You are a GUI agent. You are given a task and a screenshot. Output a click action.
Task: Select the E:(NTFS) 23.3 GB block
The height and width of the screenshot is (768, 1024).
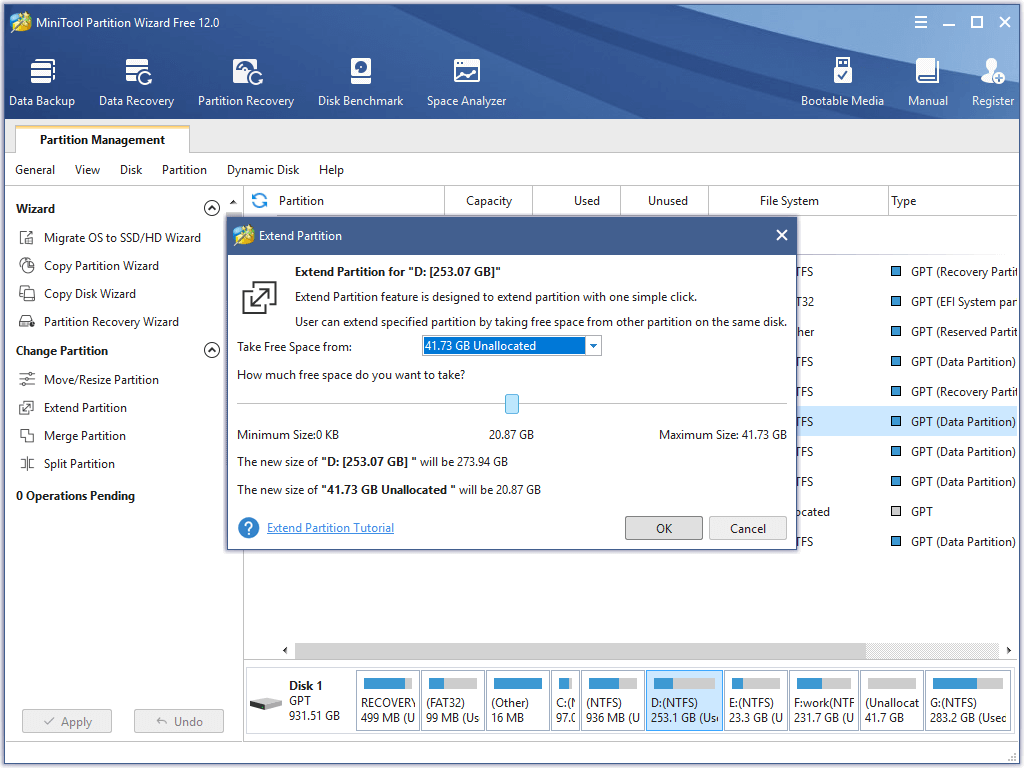point(756,700)
